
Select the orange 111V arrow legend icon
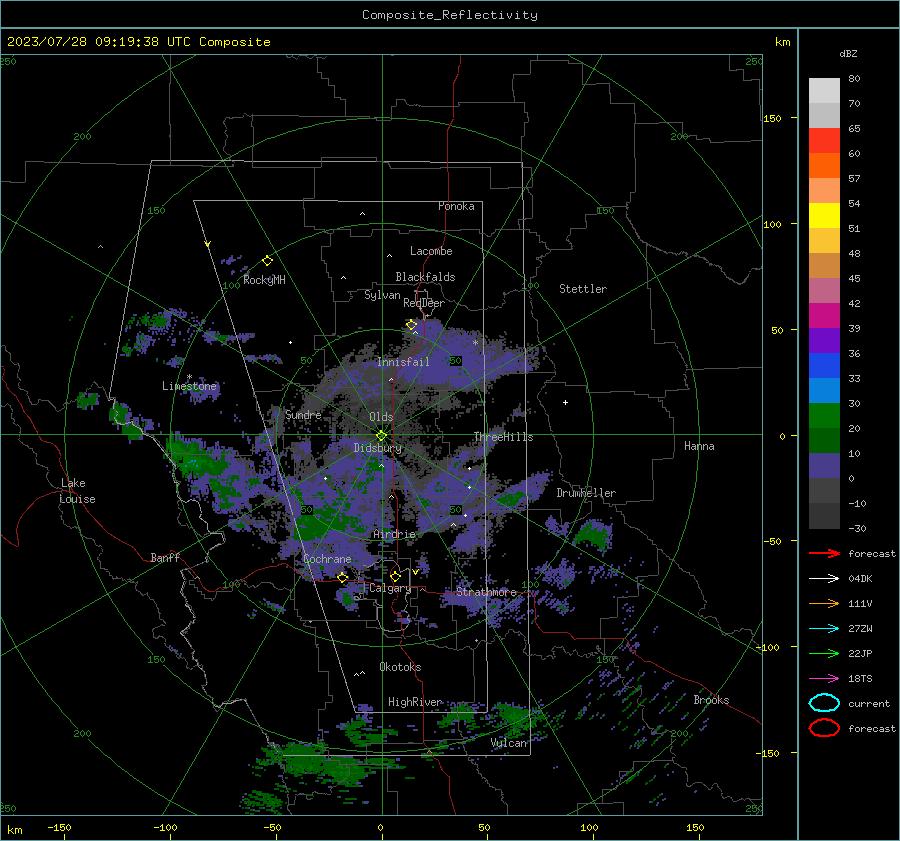tap(824, 603)
